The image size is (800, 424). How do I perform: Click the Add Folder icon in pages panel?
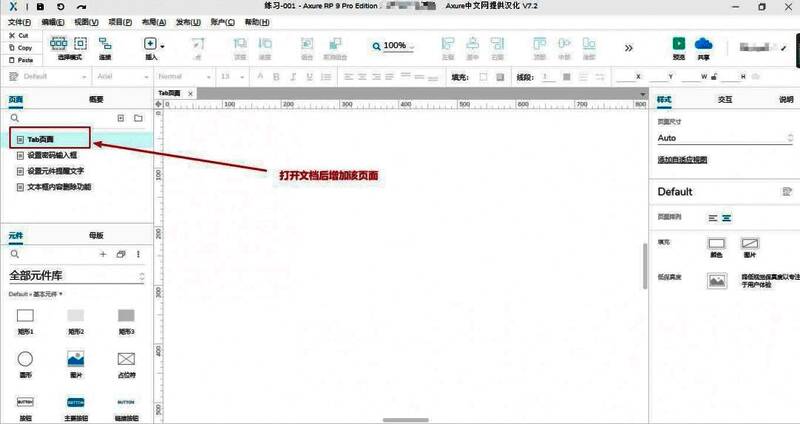(x=138, y=118)
